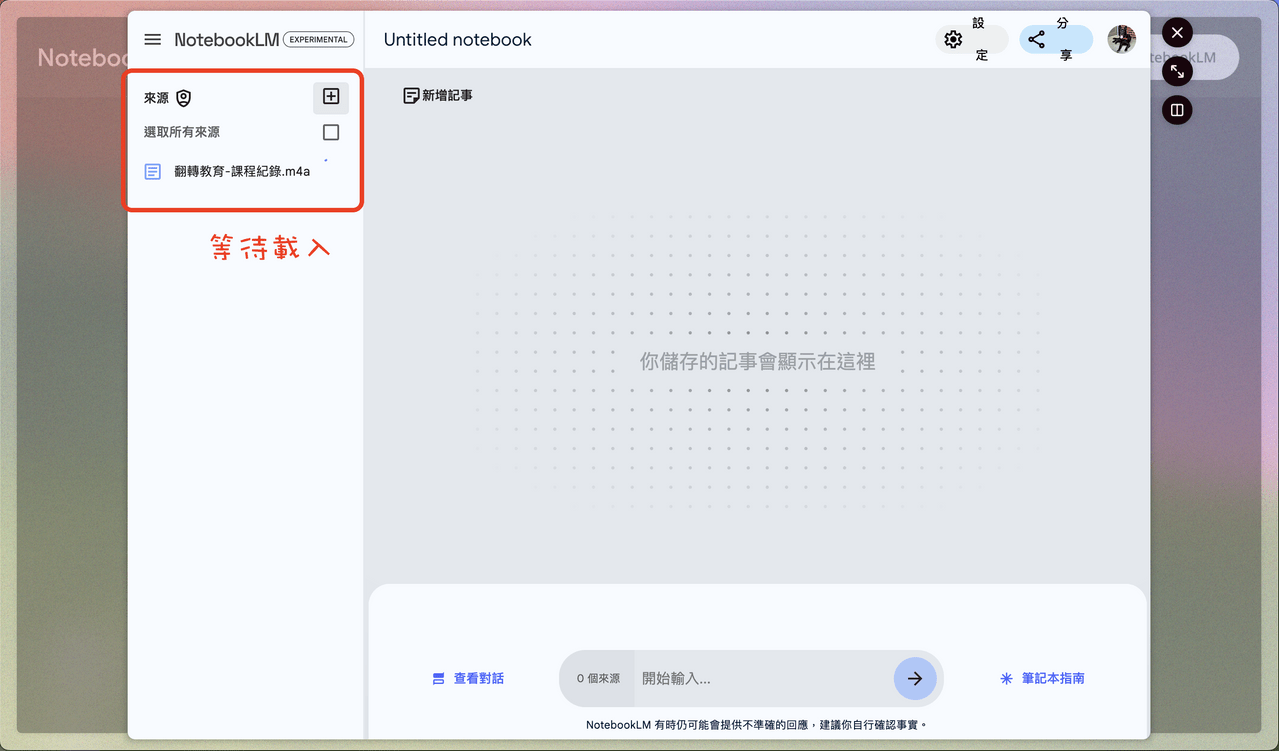Click the 分享 share button
The width and height of the screenshot is (1279, 751).
click(1055, 40)
